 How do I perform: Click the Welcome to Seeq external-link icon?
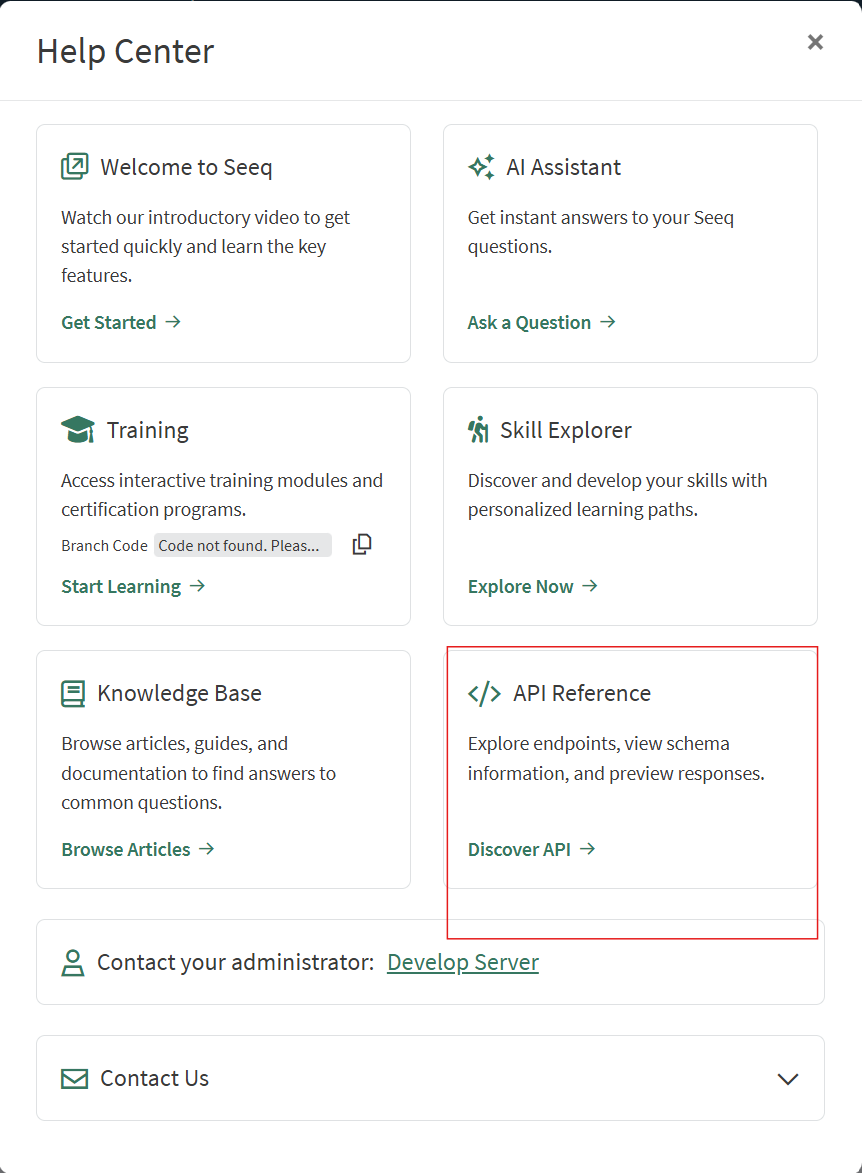(x=75, y=167)
